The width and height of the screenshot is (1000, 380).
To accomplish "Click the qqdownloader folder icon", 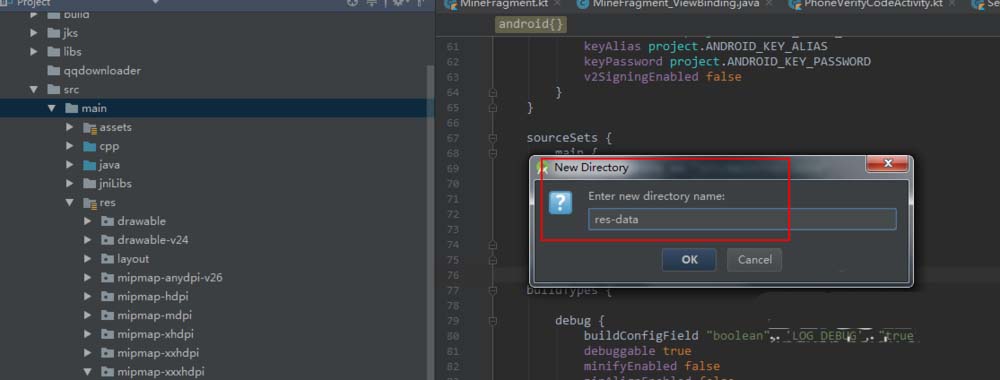I will [x=54, y=70].
